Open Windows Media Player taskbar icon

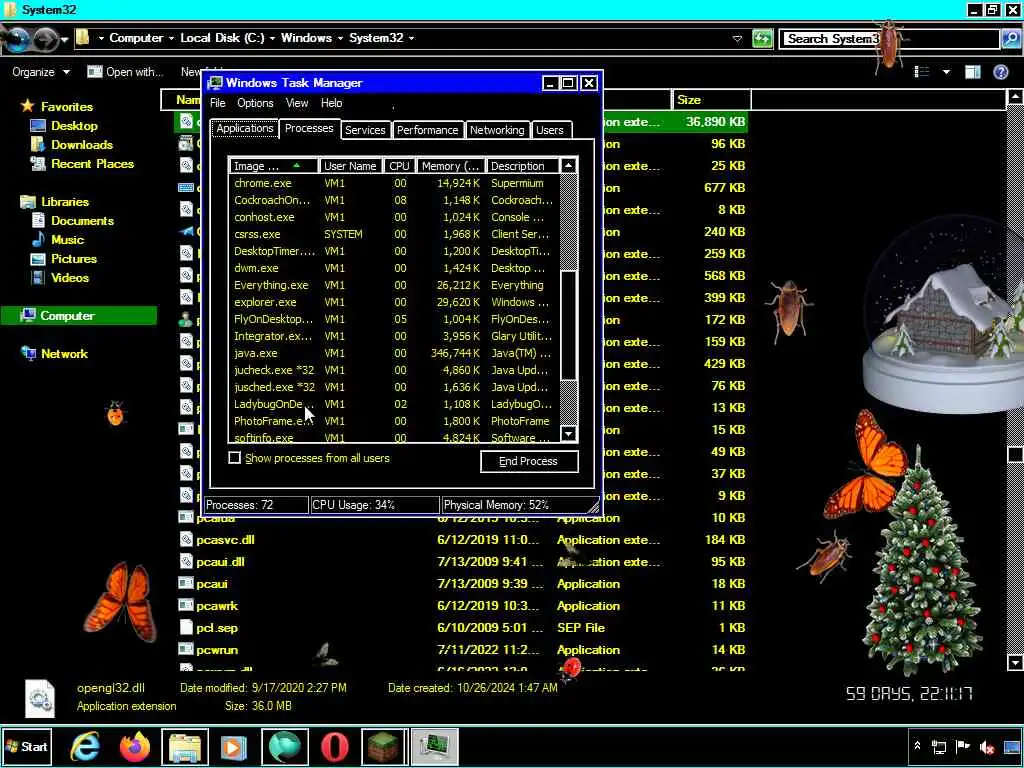(234, 746)
